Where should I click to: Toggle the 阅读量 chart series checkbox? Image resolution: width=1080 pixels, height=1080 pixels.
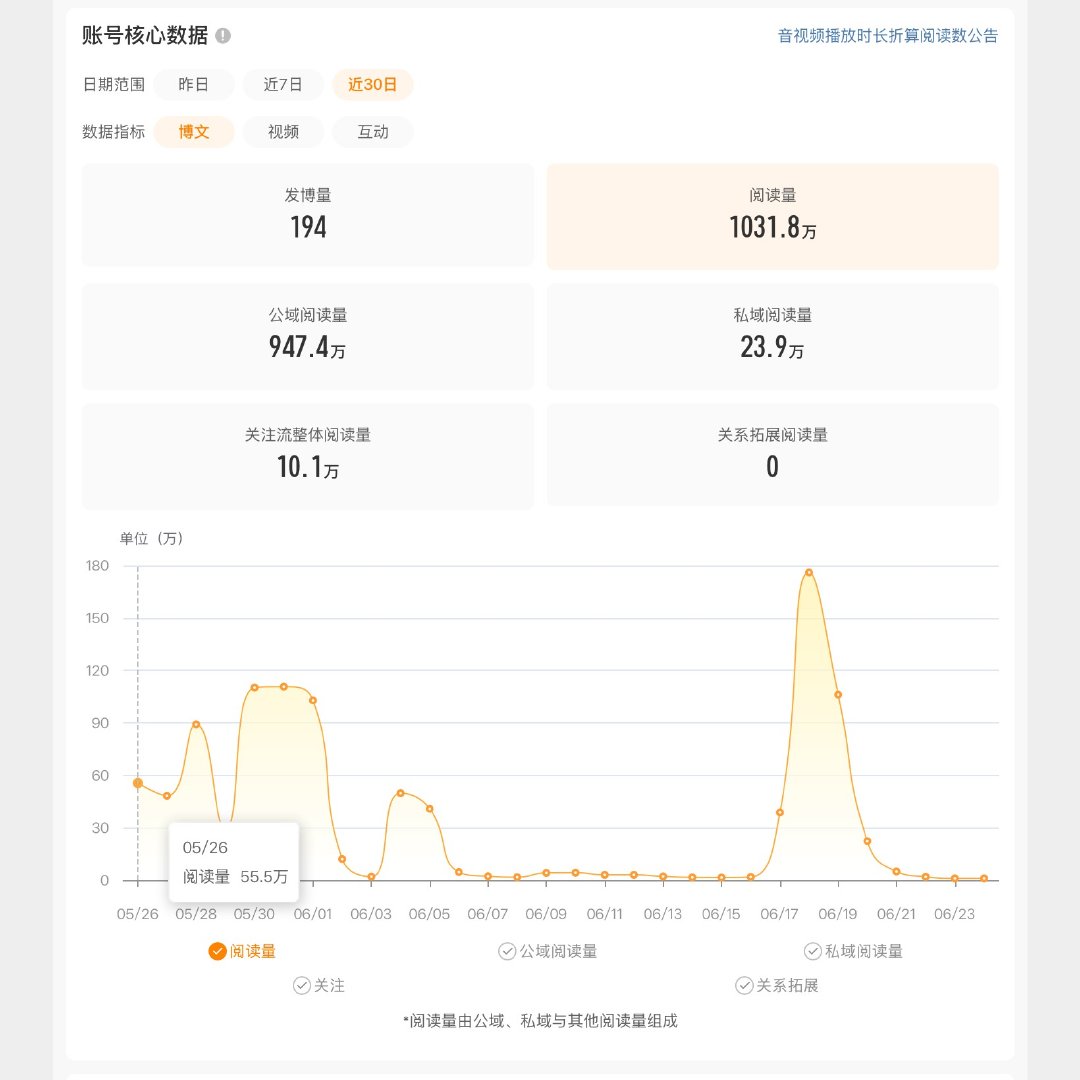(x=218, y=951)
